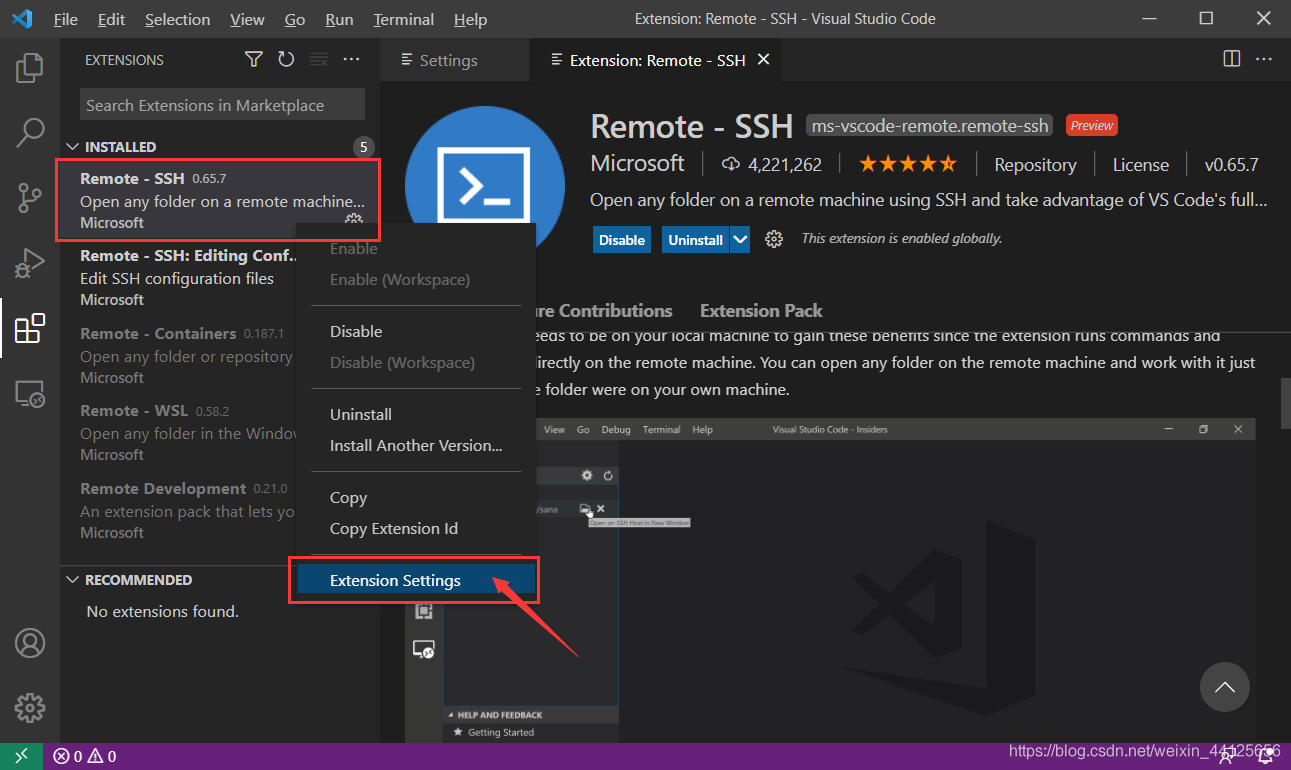Open the Repository link
Screen dimensions: 1291x770
click(1034, 165)
